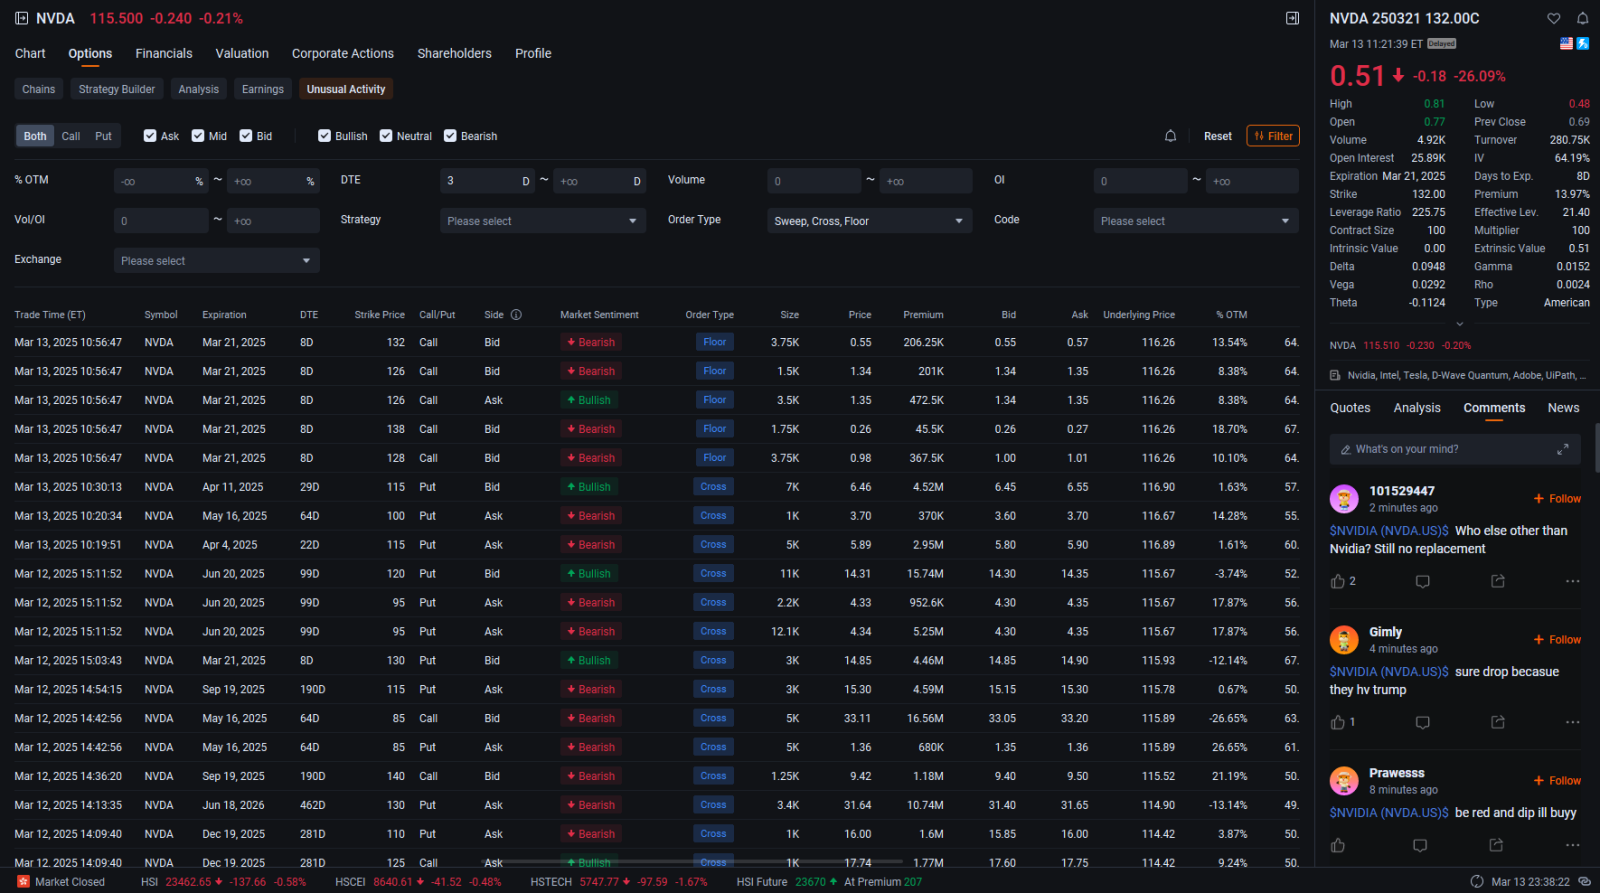Click the What's on your mind comment box
Viewport: 1600px width, 893px height.
[1455, 449]
